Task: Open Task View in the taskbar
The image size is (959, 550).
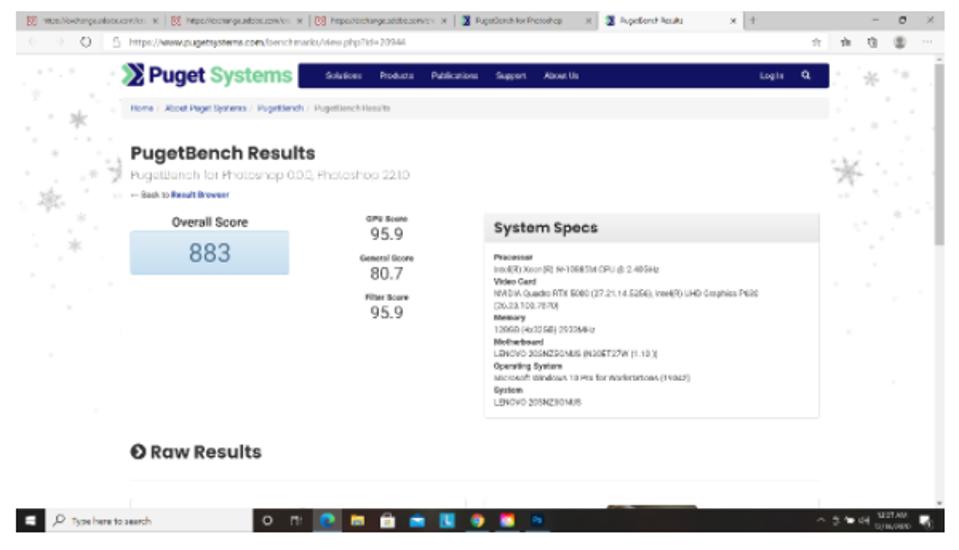Action: tap(296, 521)
